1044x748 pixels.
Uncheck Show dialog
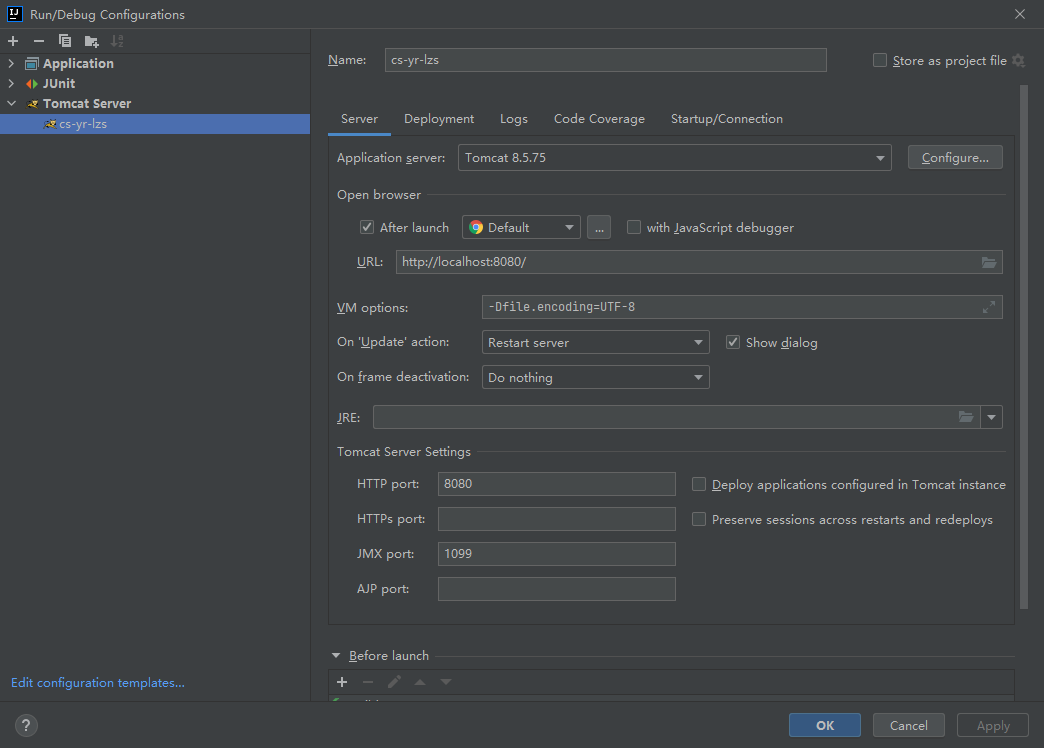coord(732,342)
